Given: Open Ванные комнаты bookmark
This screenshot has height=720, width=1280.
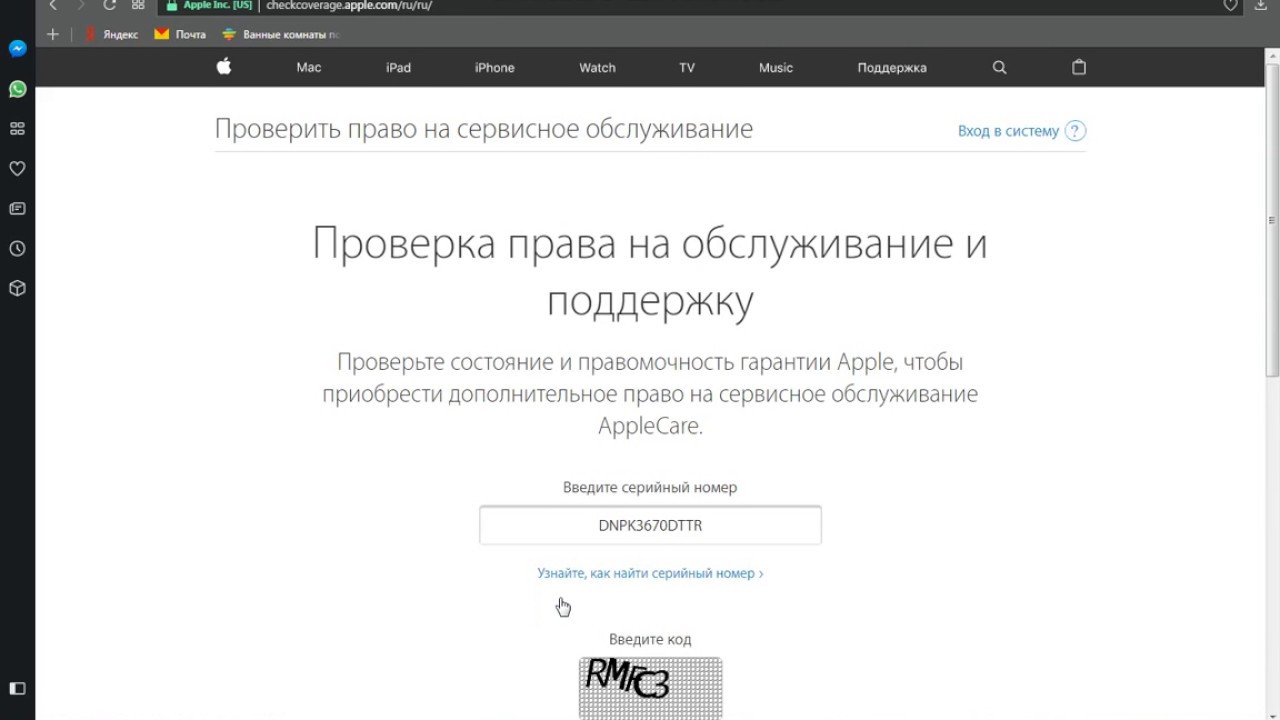Looking at the screenshot, I should [x=281, y=34].
